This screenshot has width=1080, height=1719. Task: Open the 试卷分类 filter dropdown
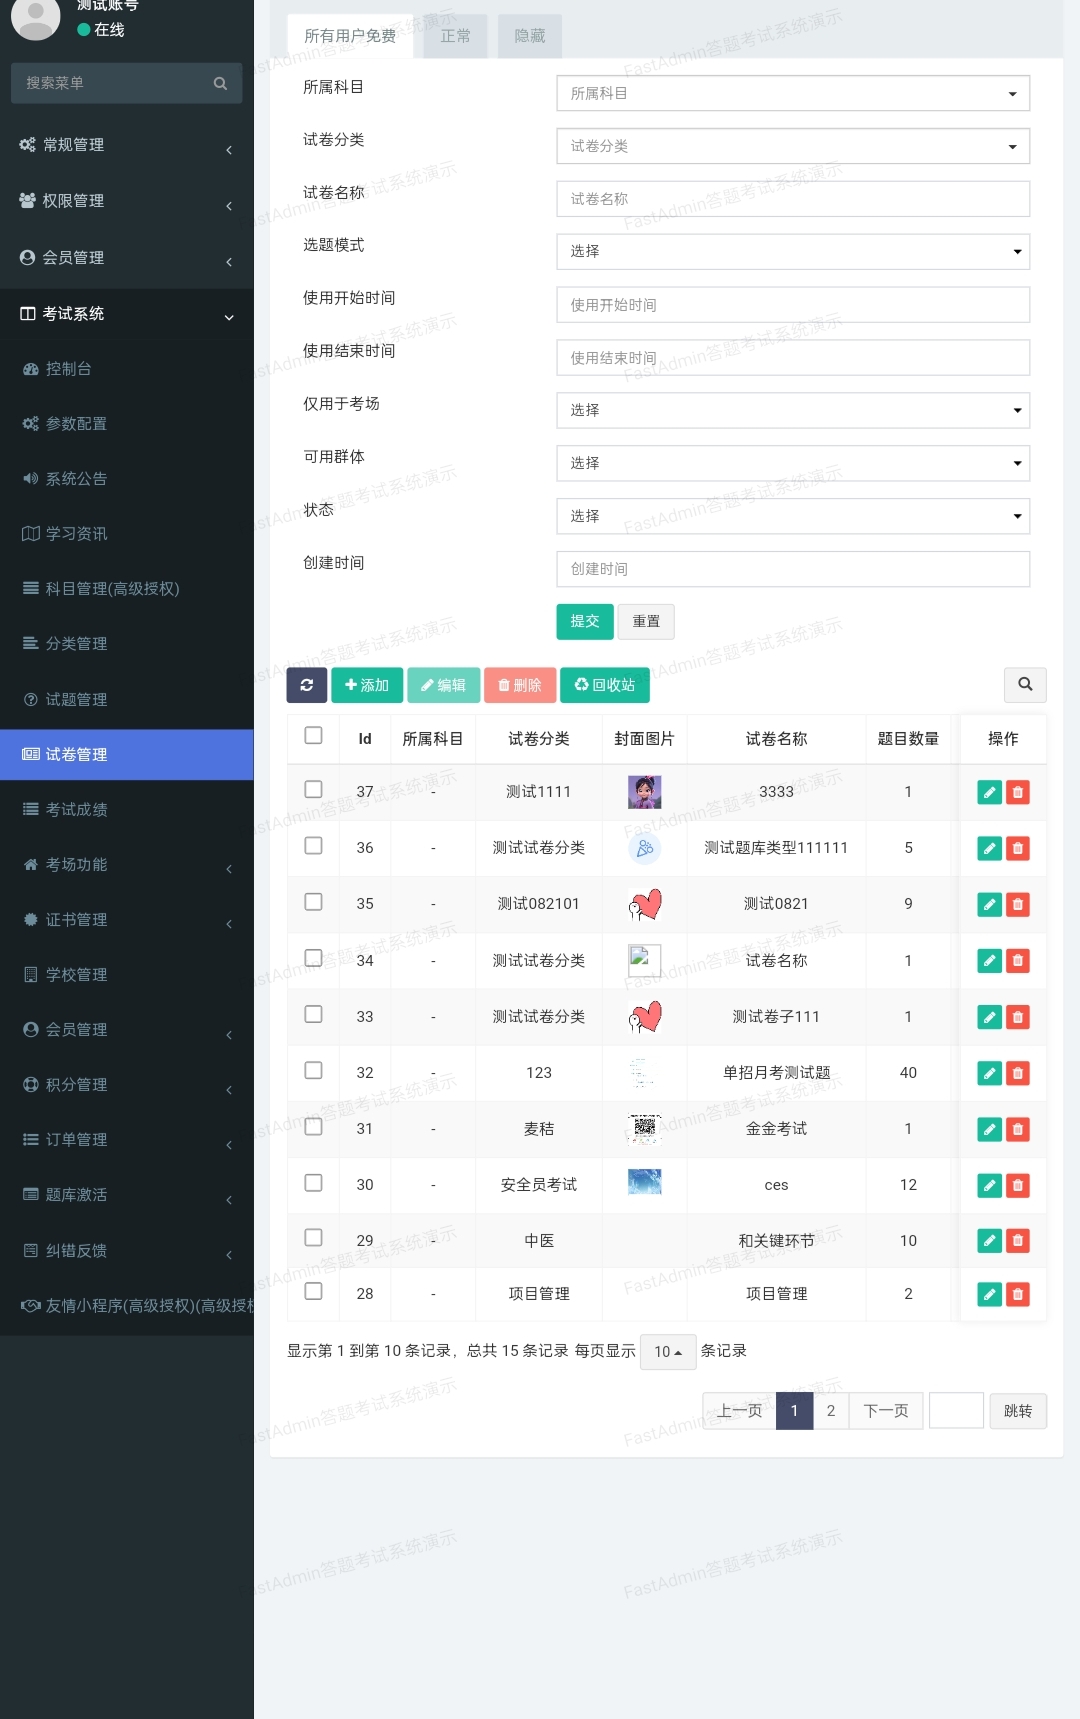[x=793, y=146]
